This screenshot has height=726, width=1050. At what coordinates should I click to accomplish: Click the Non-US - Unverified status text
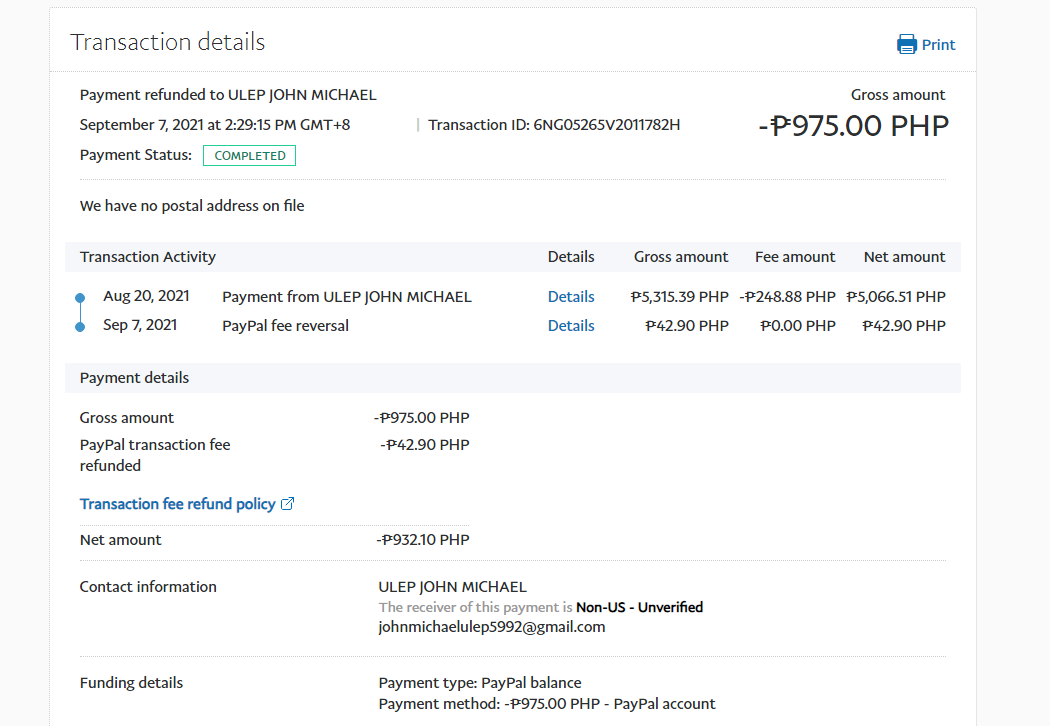click(x=639, y=607)
